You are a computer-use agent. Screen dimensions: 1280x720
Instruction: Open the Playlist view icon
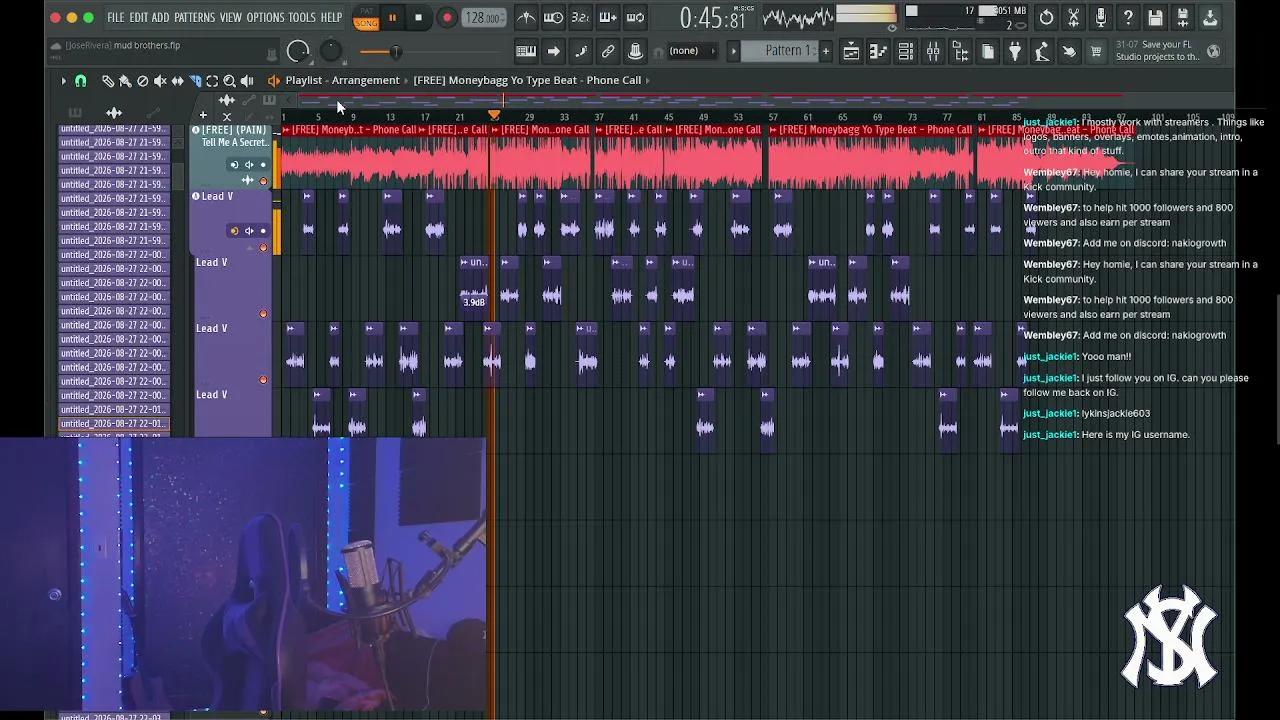coord(851,52)
